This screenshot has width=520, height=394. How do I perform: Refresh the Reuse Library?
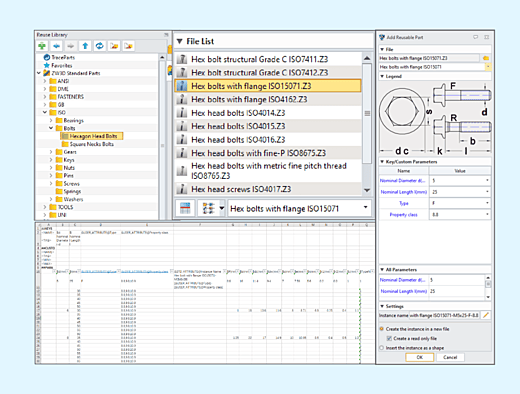[99, 46]
